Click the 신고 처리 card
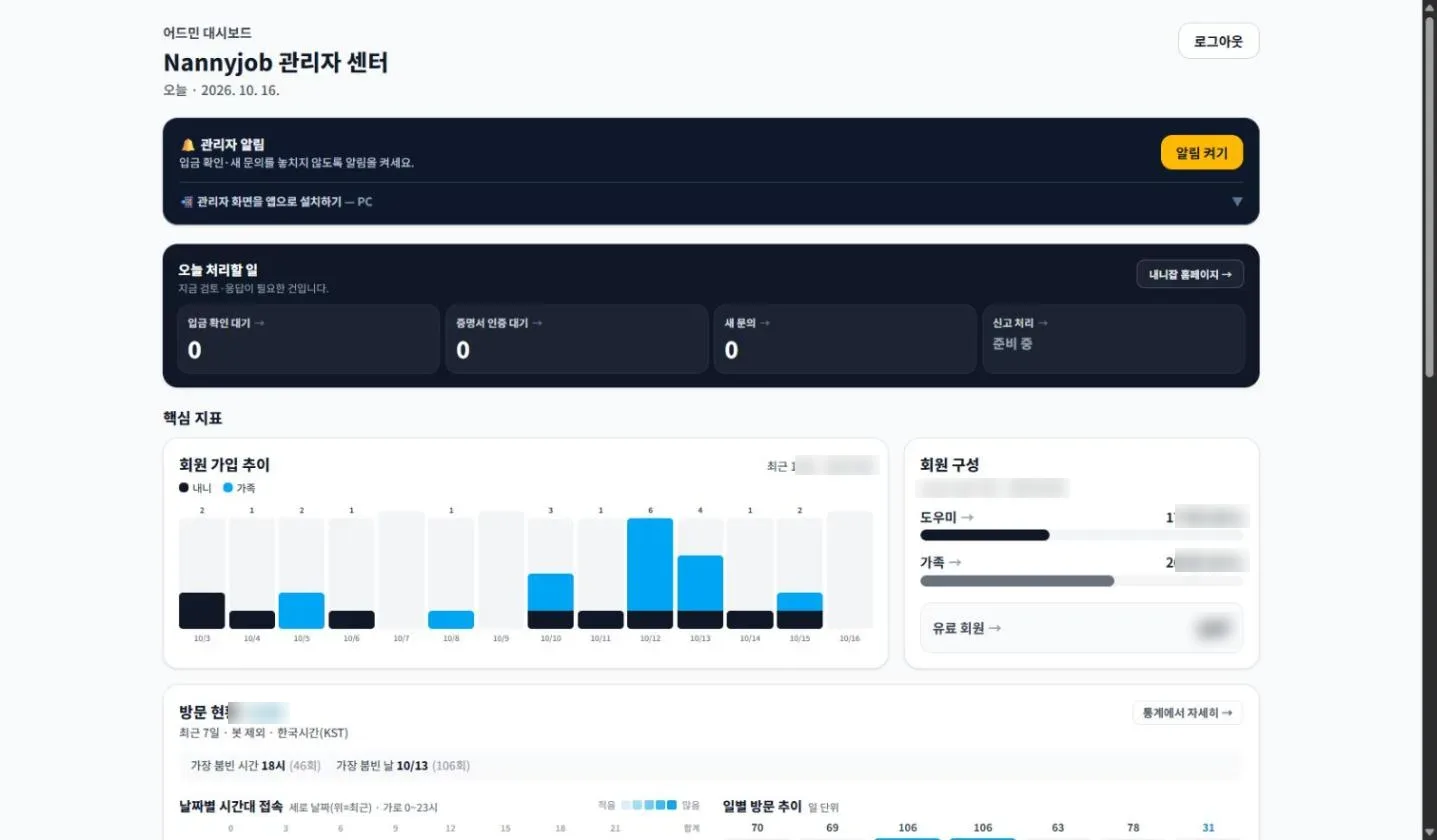The height and width of the screenshot is (840, 1437). pos(1113,339)
